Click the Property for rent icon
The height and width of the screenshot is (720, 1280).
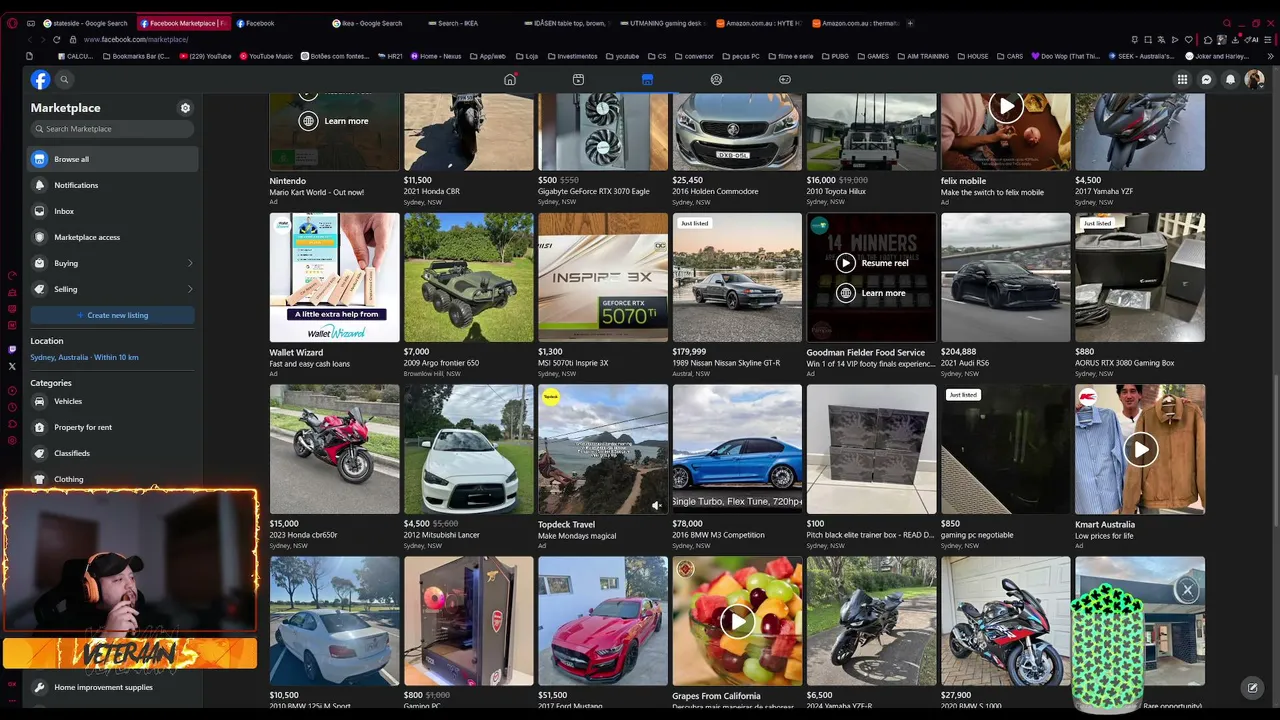[39, 427]
